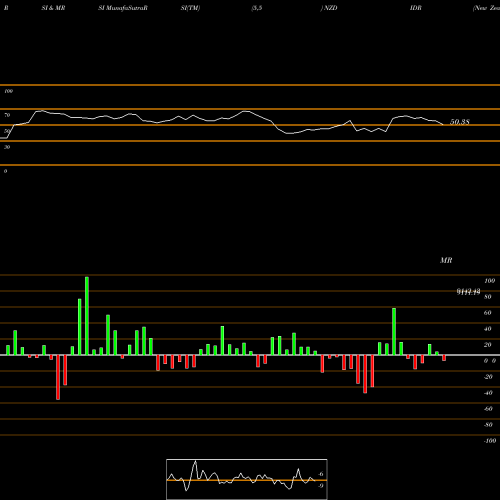Click the 60 label on MR axis
This screenshot has height=500, width=500.
coord(488,313)
